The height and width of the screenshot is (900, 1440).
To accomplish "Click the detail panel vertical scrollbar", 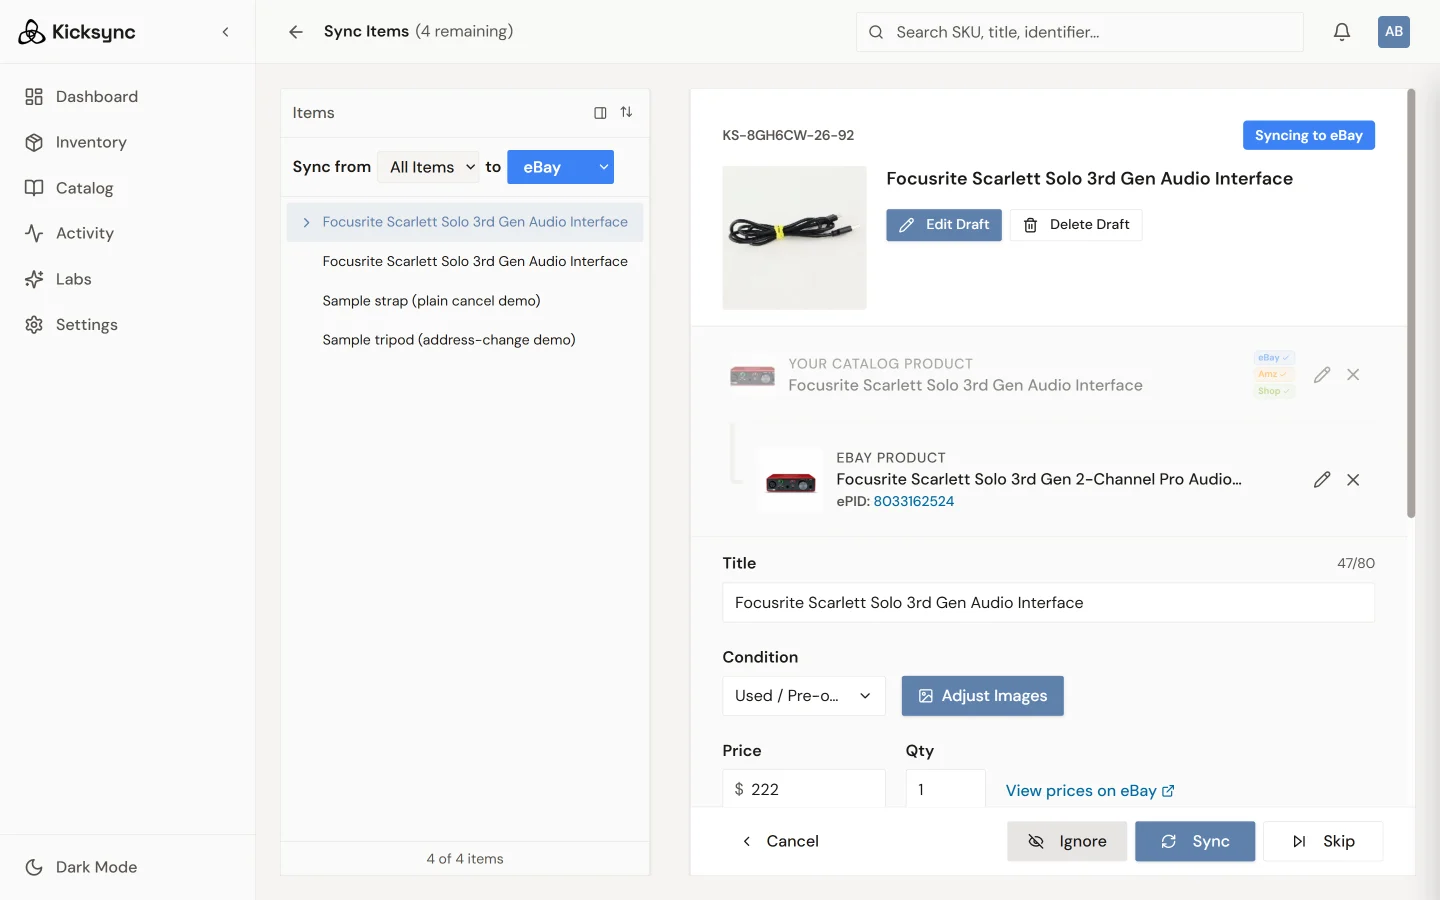I will 1411,303.
